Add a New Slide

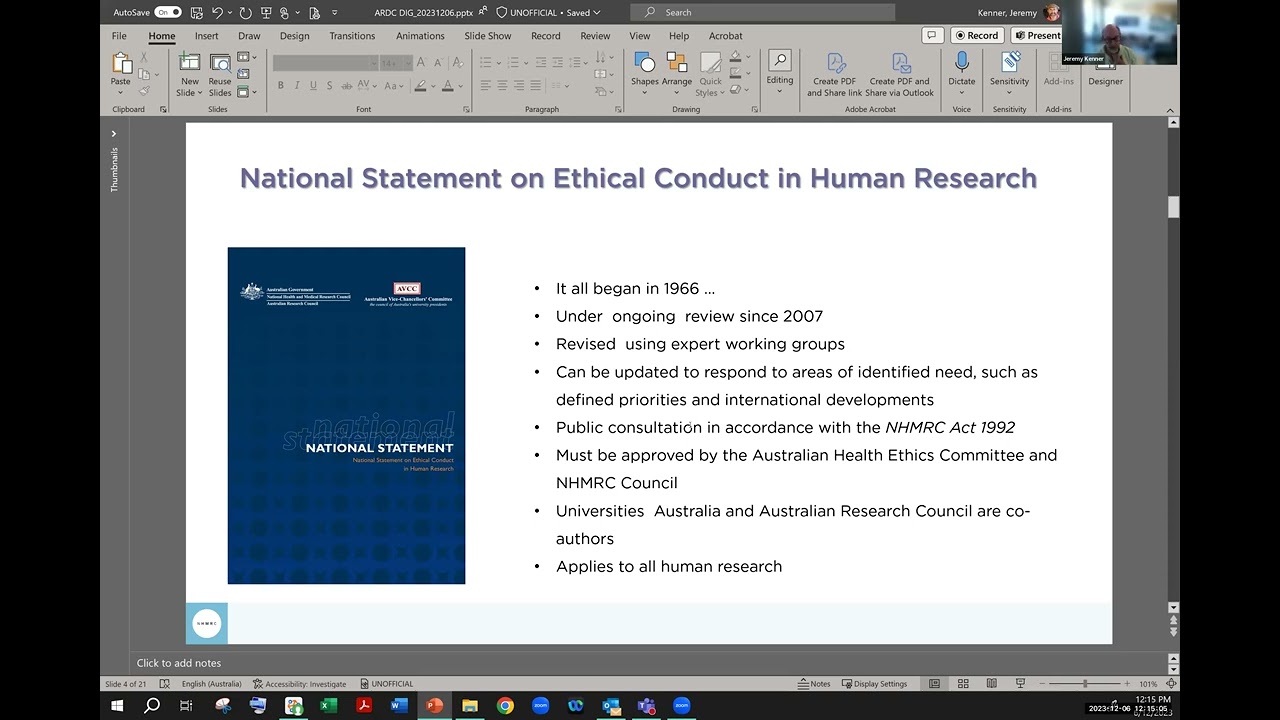[x=189, y=73]
